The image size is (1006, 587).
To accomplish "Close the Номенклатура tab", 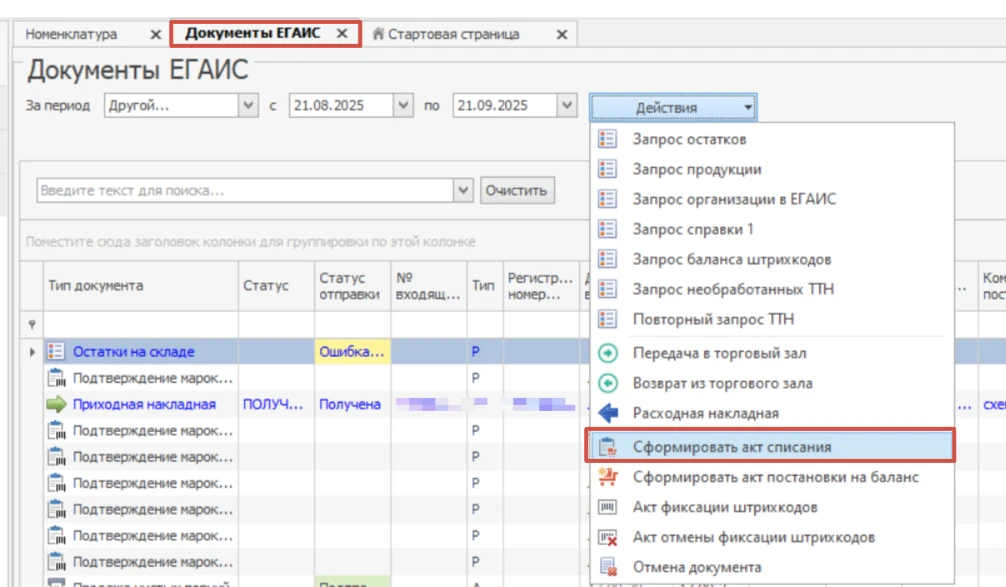I will [155, 35].
